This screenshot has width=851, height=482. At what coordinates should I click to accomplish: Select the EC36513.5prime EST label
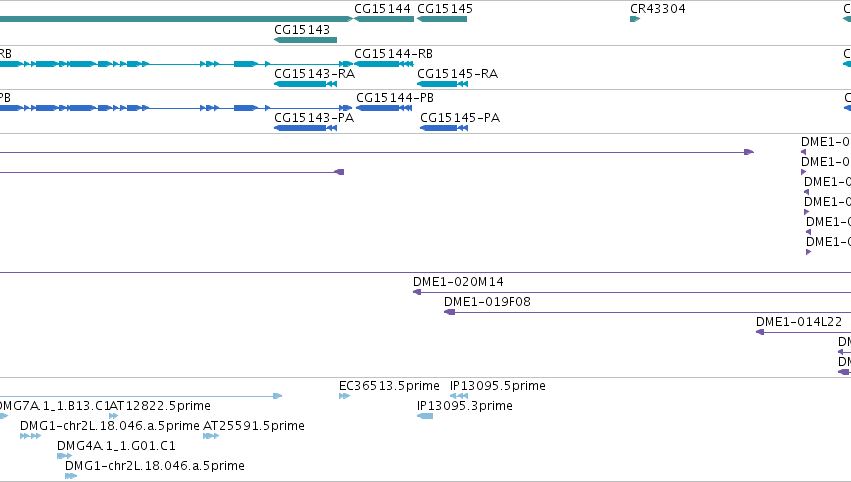click(x=389, y=386)
